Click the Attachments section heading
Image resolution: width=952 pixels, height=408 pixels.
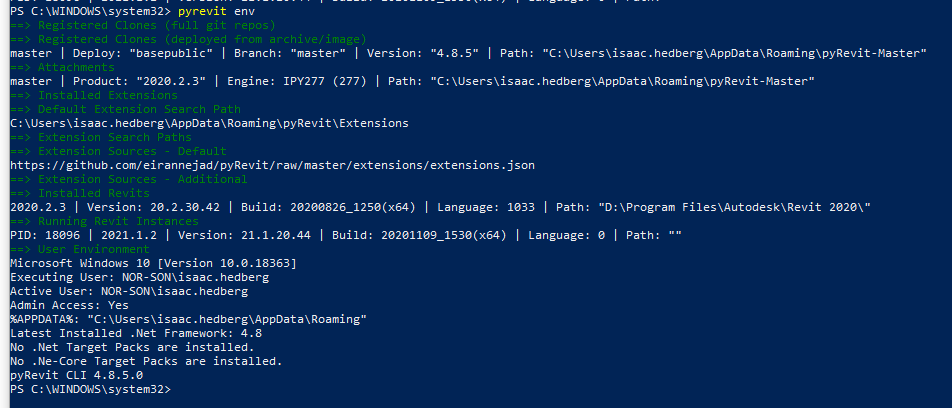(x=62, y=67)
